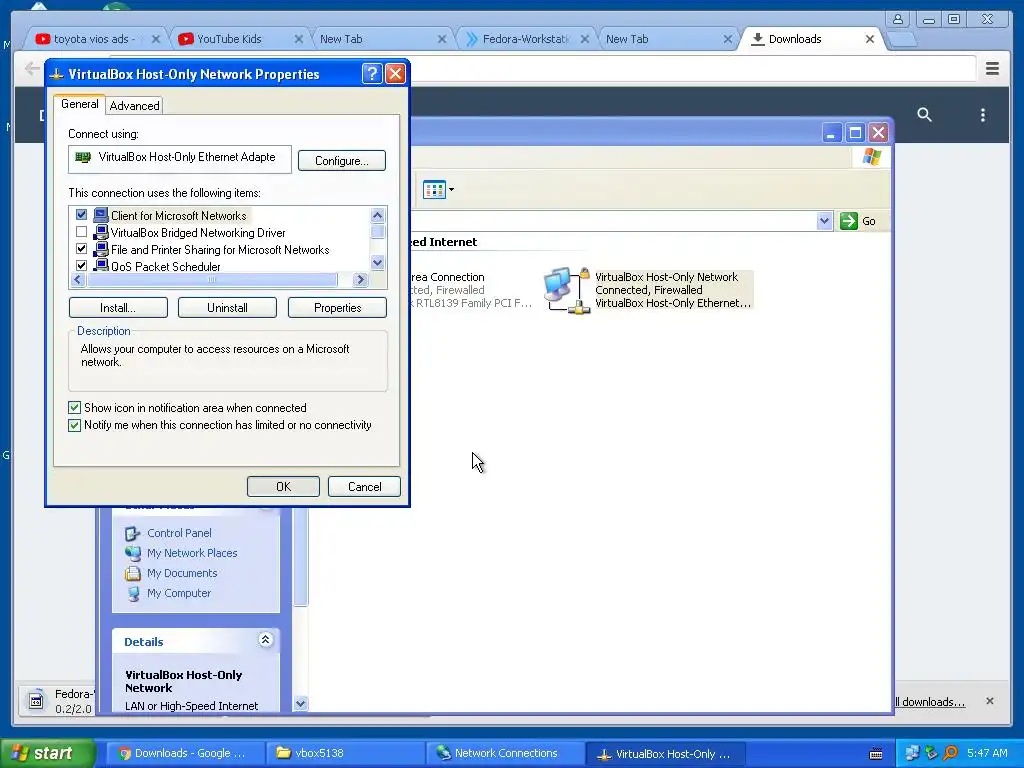
Task: Click the items list horizontal scrollbar thumb
Action: click(x=212, y=280)
